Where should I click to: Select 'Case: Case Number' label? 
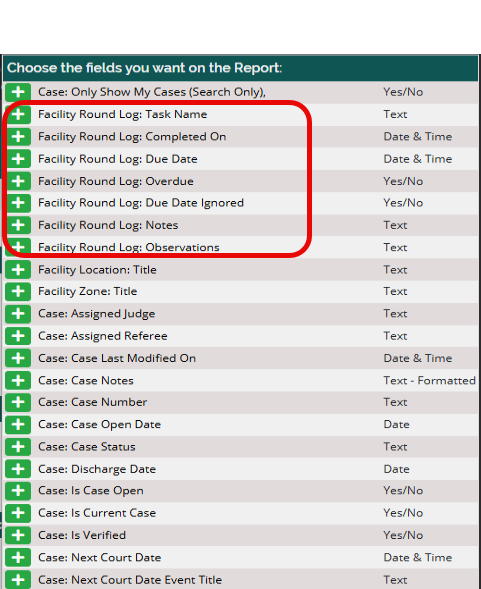point(92,402)
